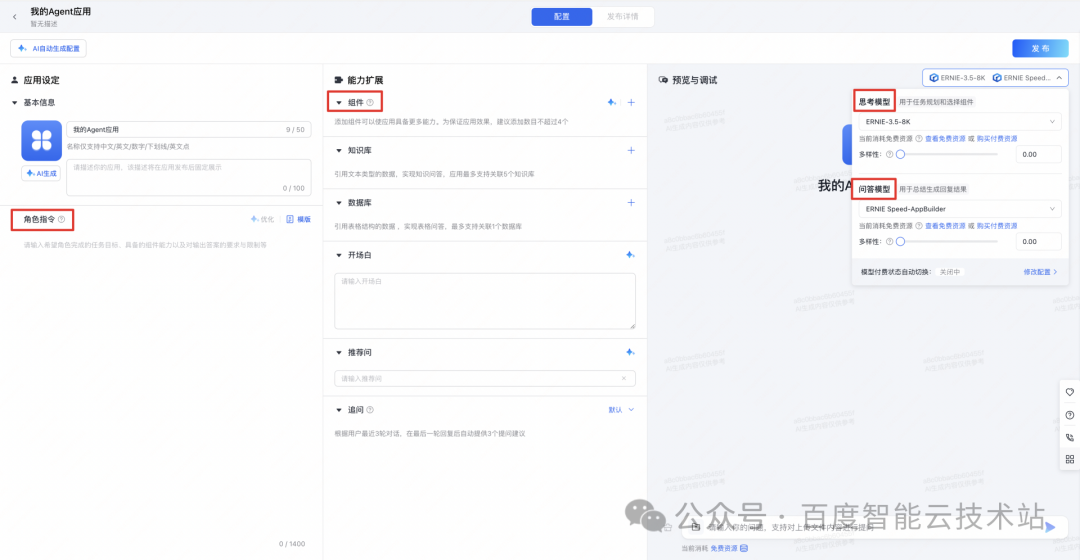The image size is (1080, 560).
Task: Click AI generate sparkle for 开场白
Action: 630,255
